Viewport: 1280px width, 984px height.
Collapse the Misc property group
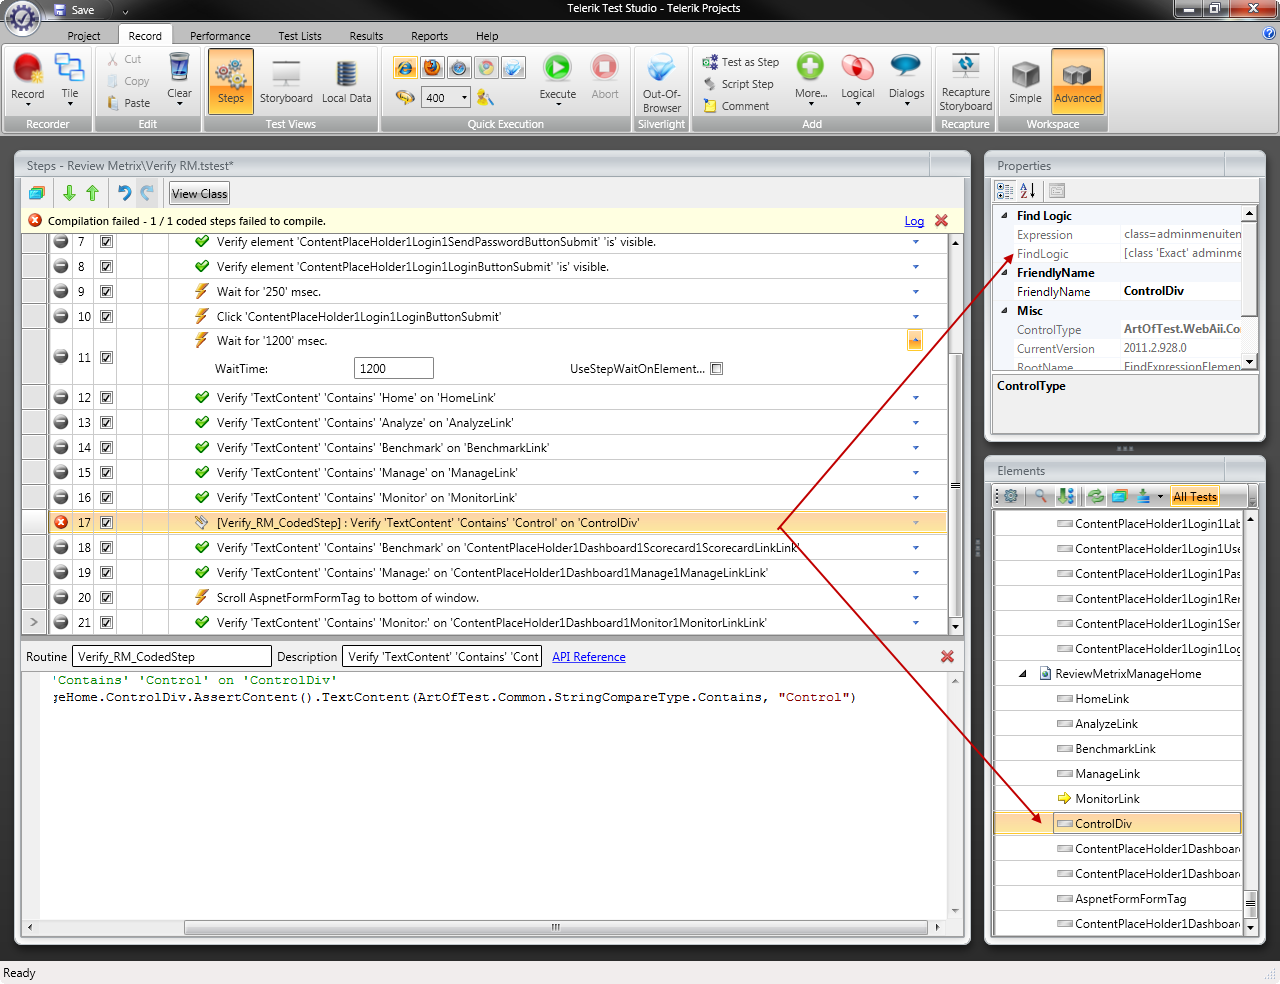tap(1005, 310)
